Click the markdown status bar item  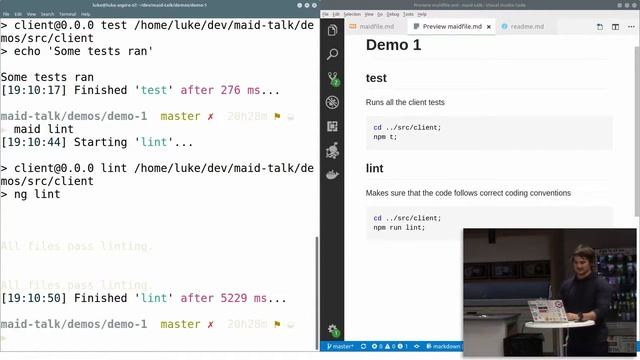coord(443,346)
